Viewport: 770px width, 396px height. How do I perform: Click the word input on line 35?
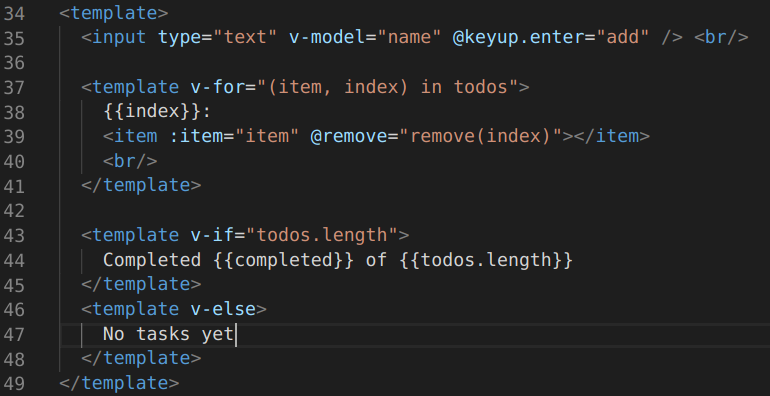[x=119, y=37]
